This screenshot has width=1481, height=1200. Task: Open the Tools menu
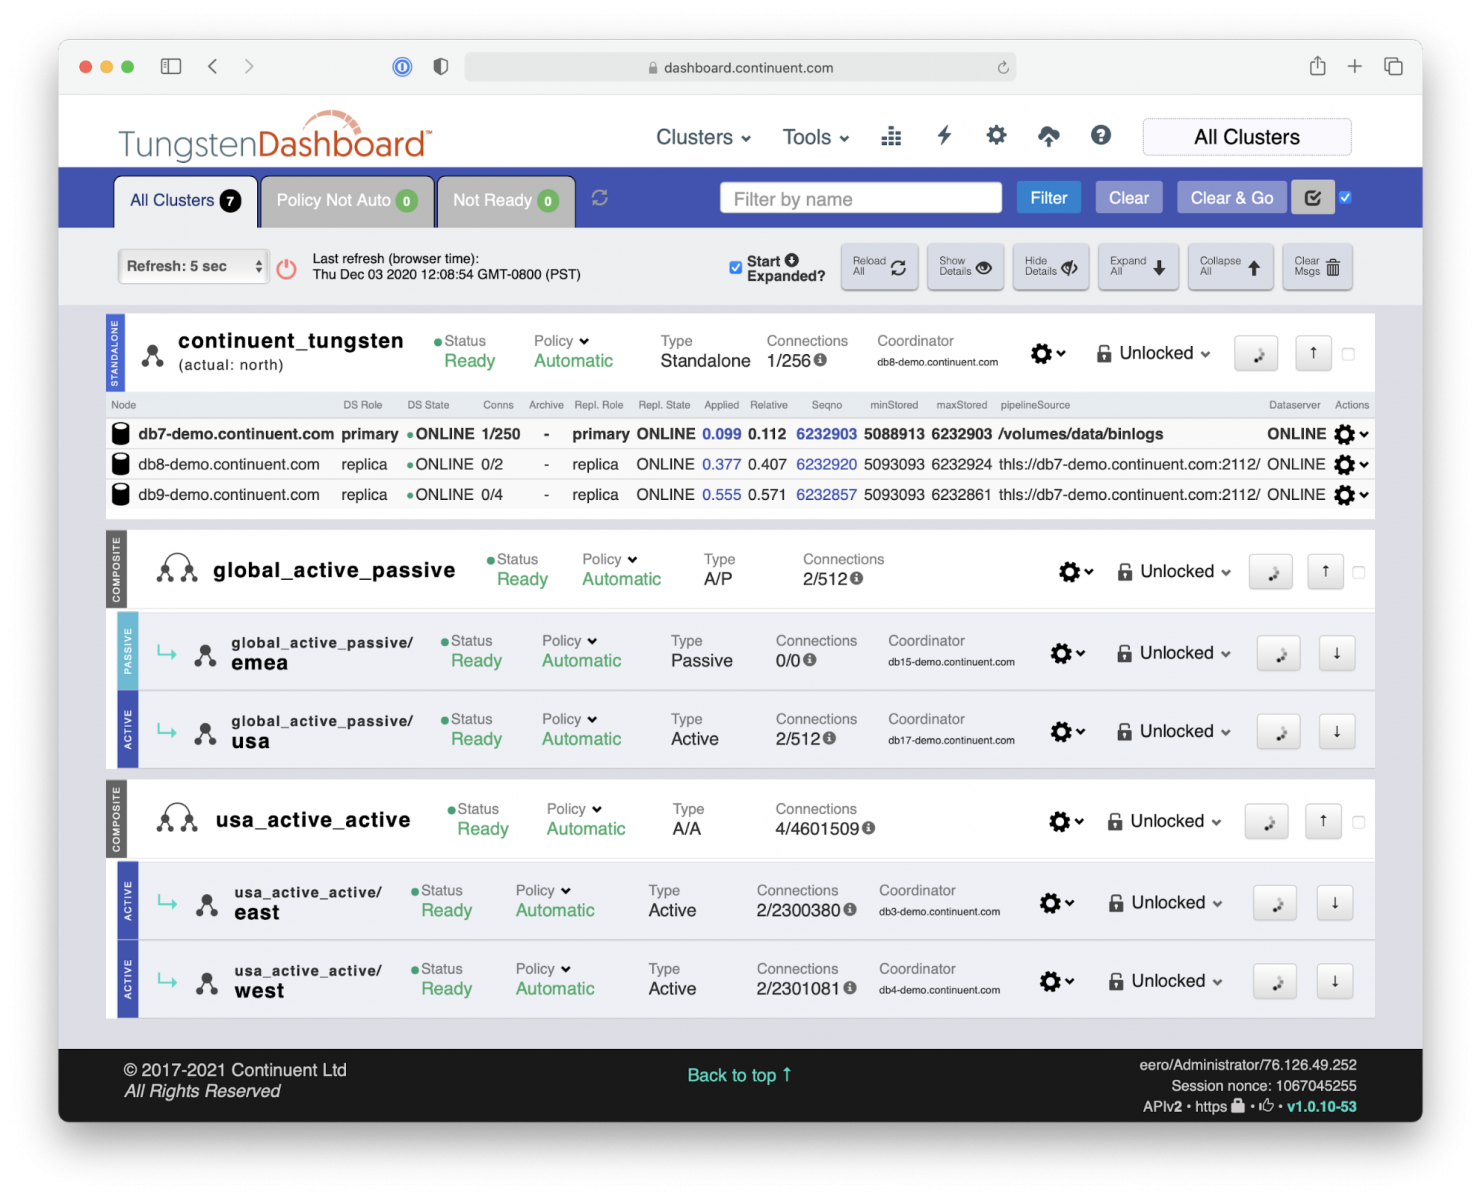(816, 137)
